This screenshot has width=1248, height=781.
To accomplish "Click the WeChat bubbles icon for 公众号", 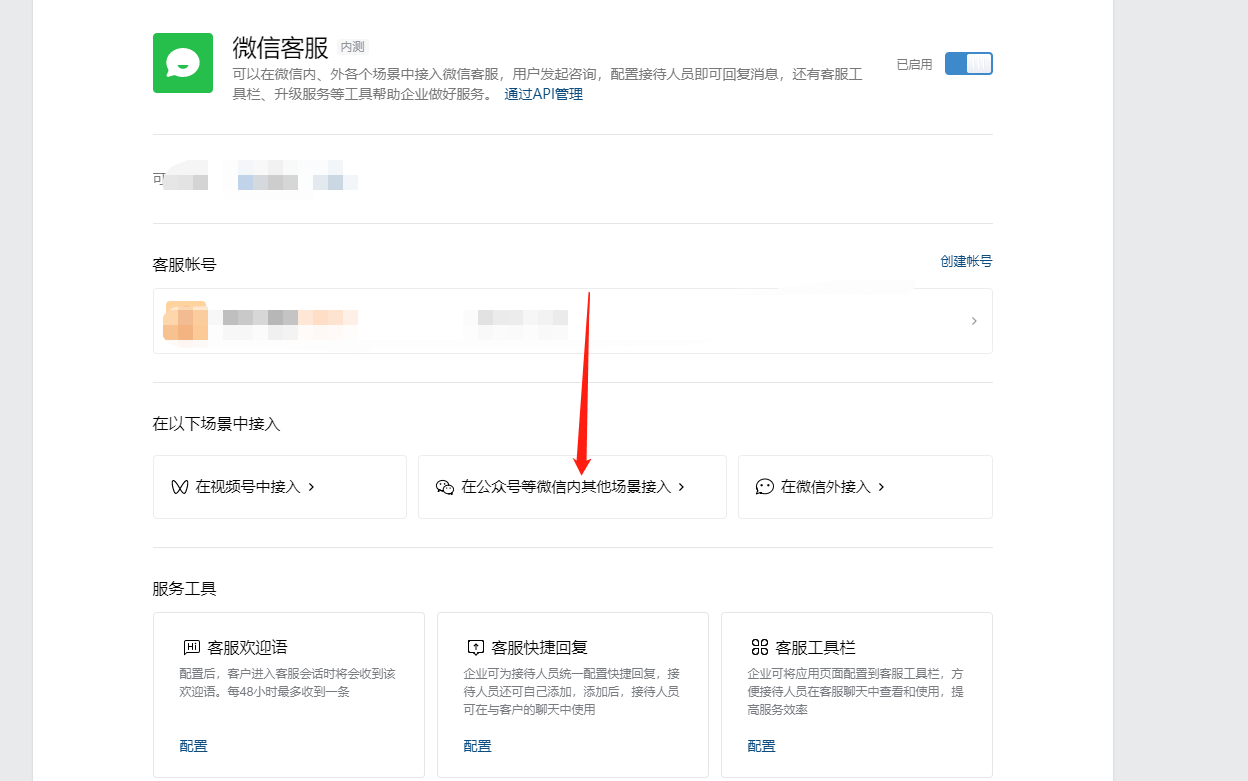I will (x=445, y=487).
